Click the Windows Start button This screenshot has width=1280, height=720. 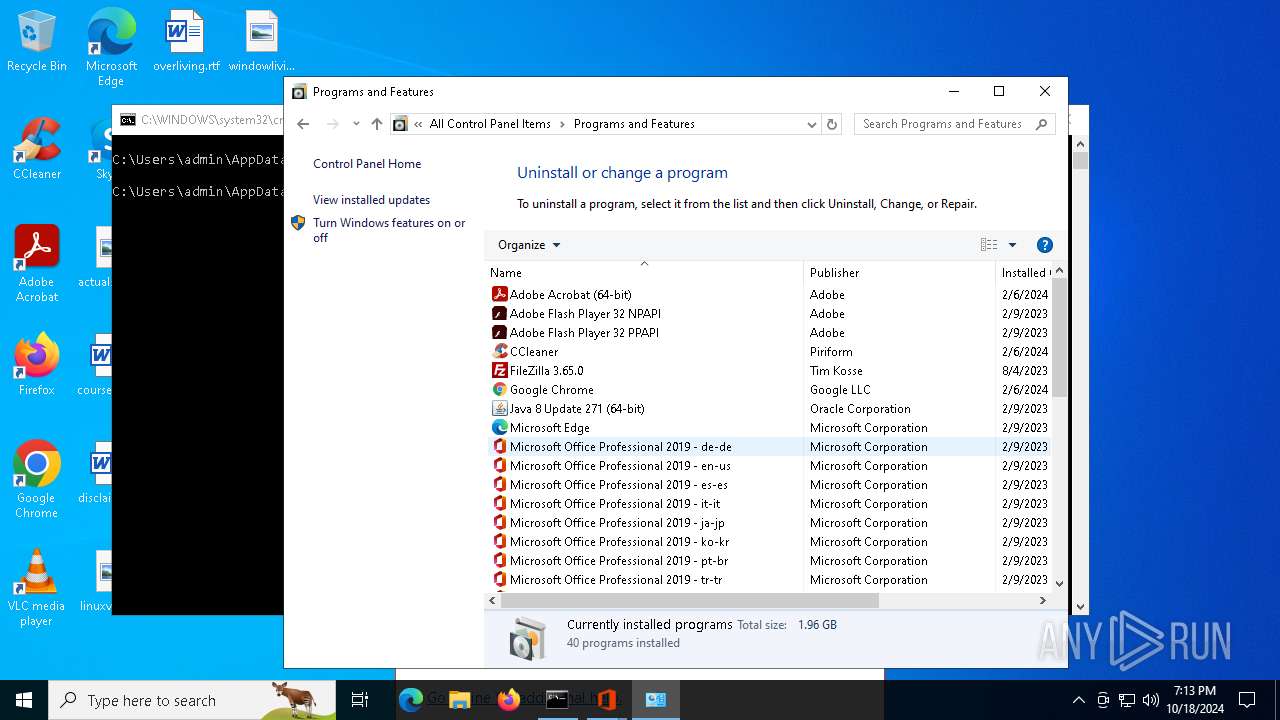[x=24, y=700]
